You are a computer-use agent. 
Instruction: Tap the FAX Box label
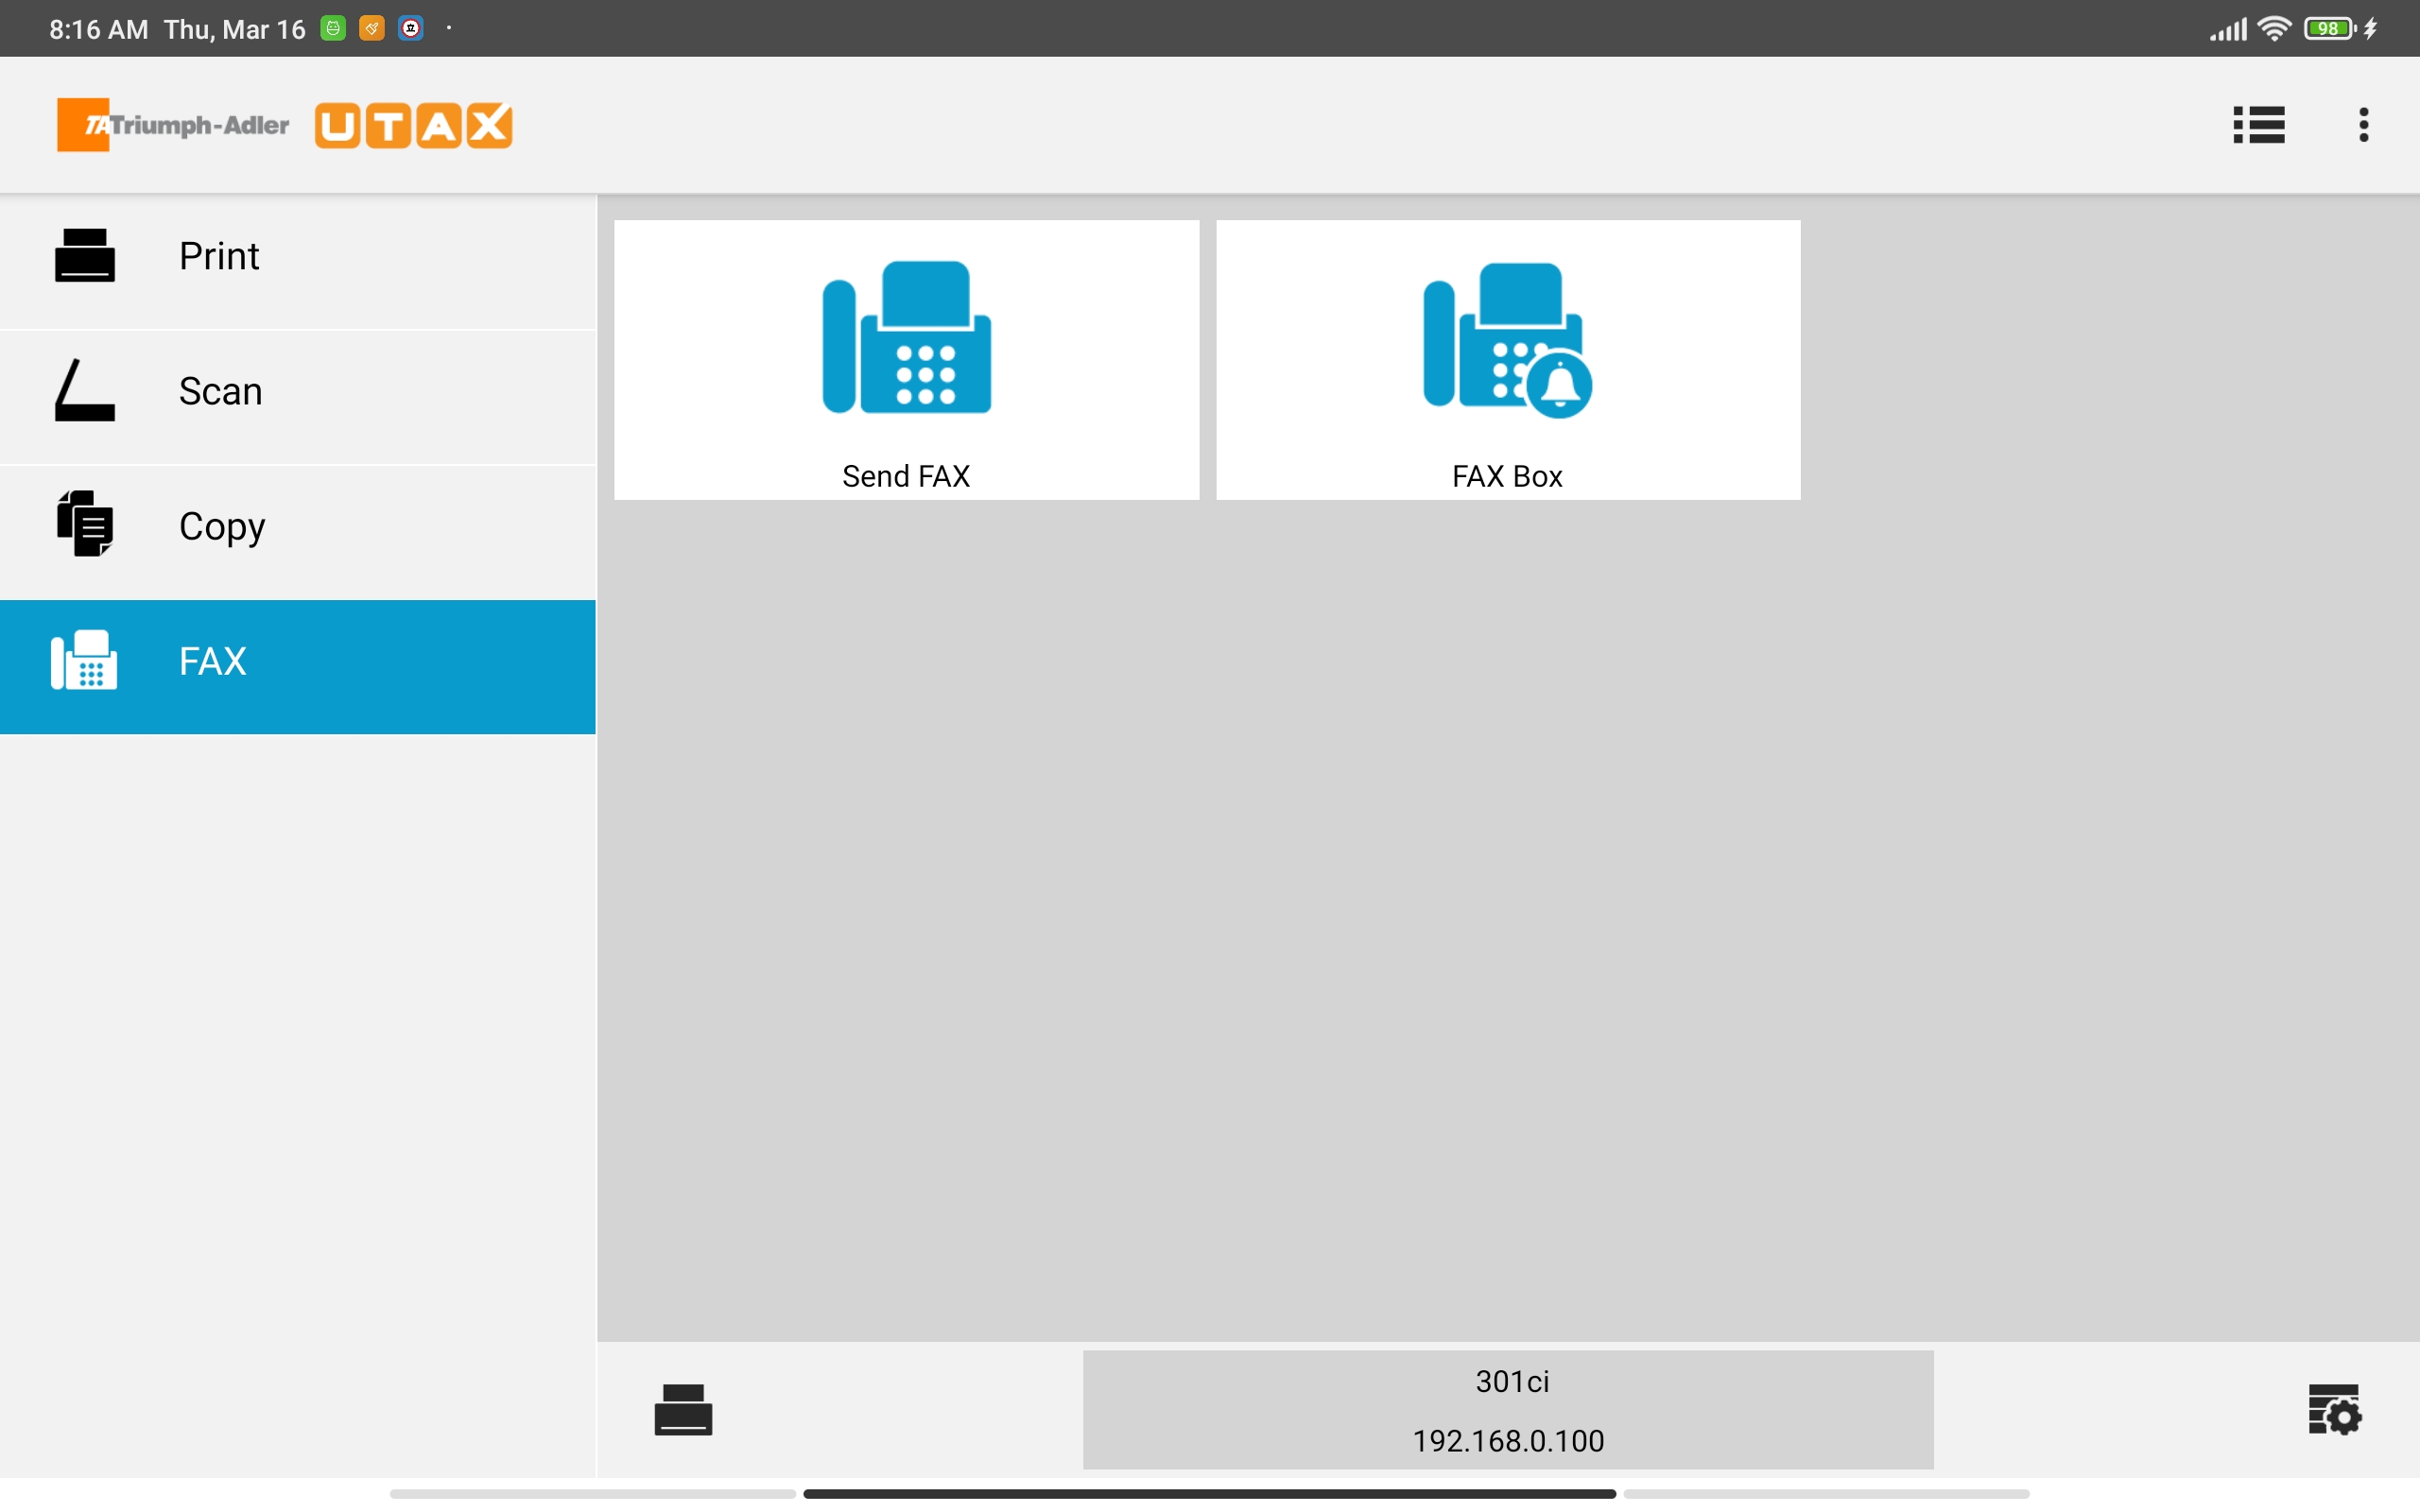tap(1507, 476)
